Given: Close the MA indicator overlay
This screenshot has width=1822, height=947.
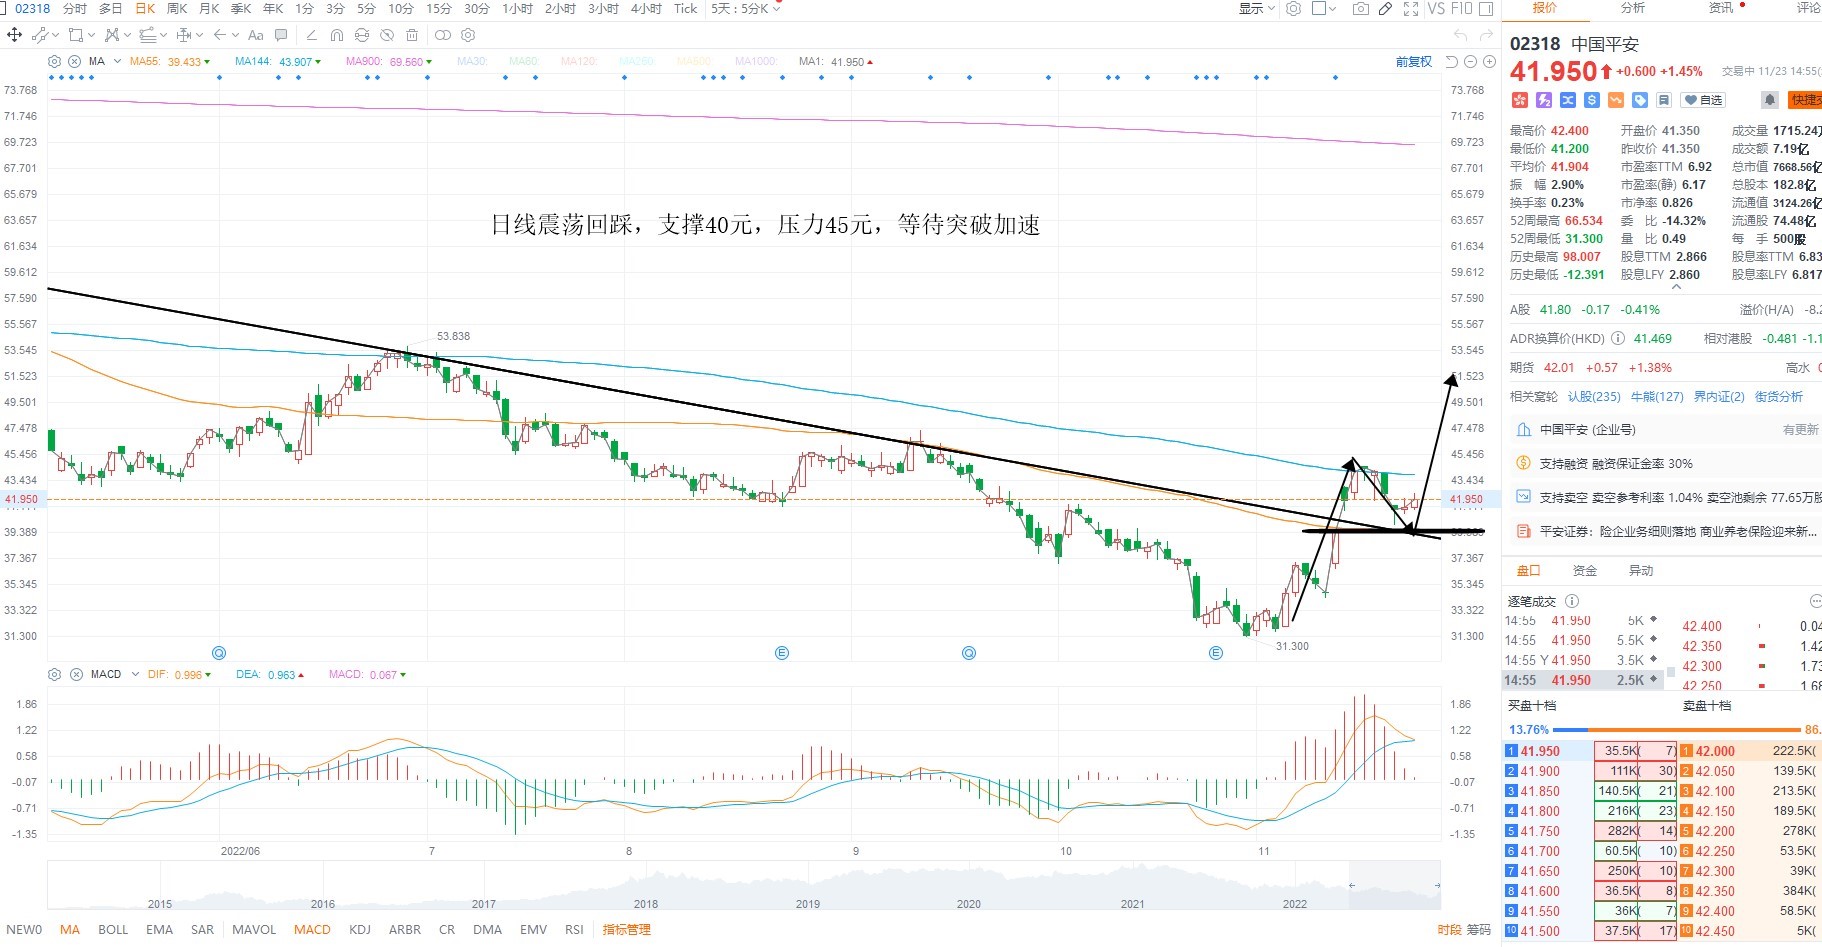Looking at the screenshot, I should coord(76,61).
